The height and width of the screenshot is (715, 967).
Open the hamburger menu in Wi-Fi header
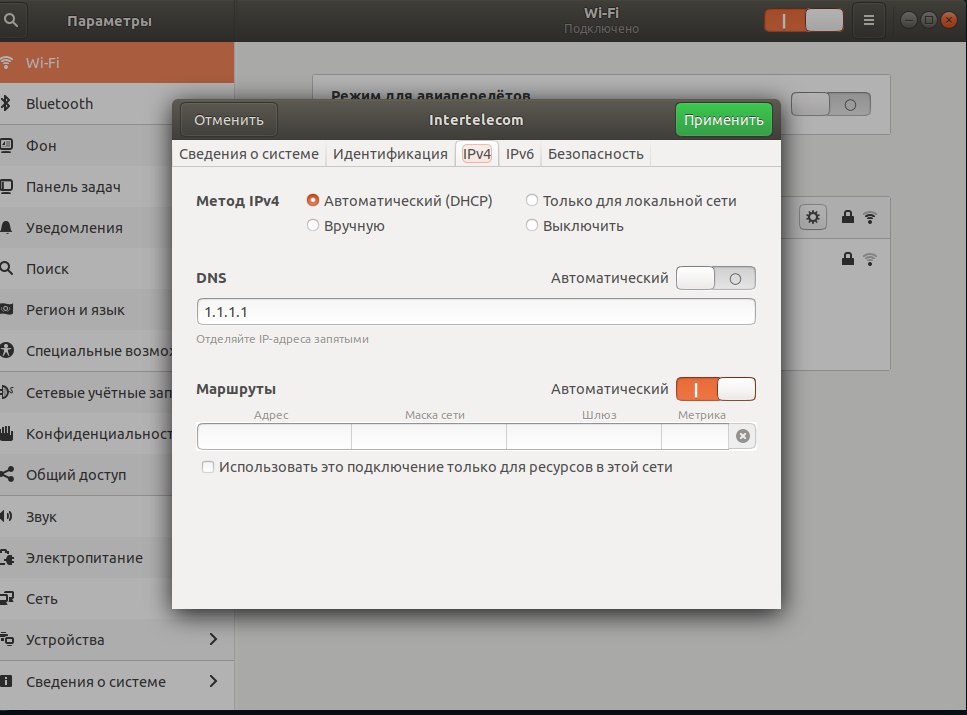tap(868, 20)
